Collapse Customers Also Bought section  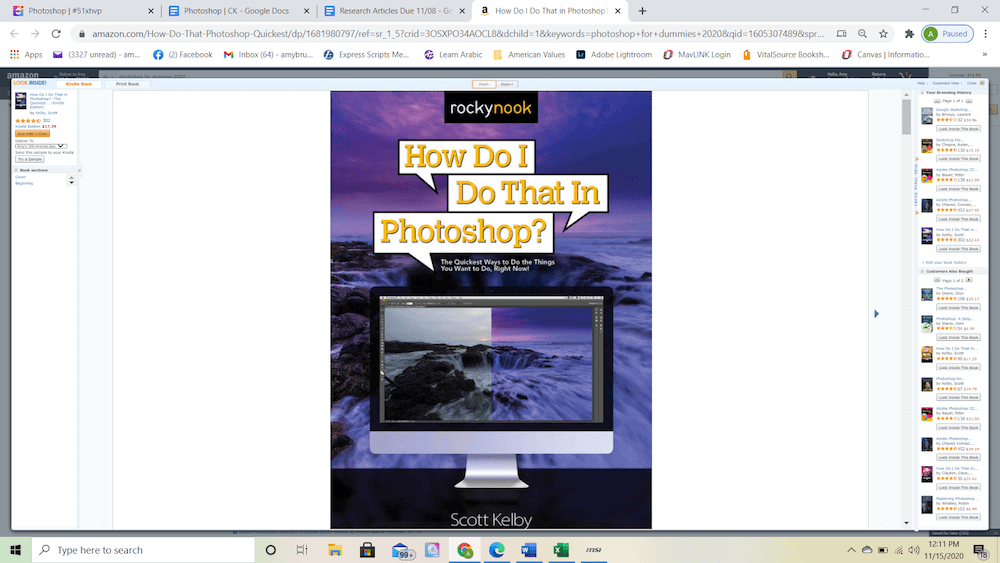[x=922, y=271]
